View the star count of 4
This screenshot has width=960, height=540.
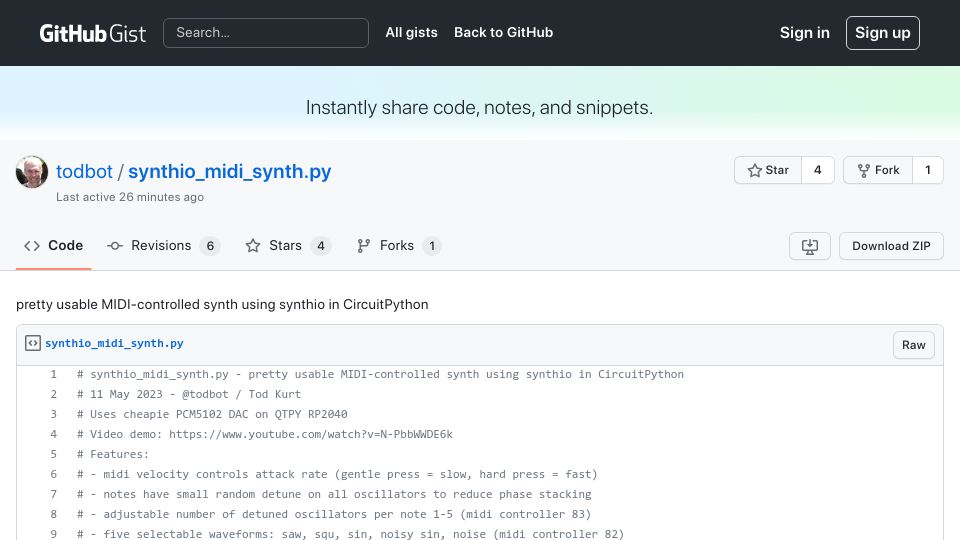(817, 170)
